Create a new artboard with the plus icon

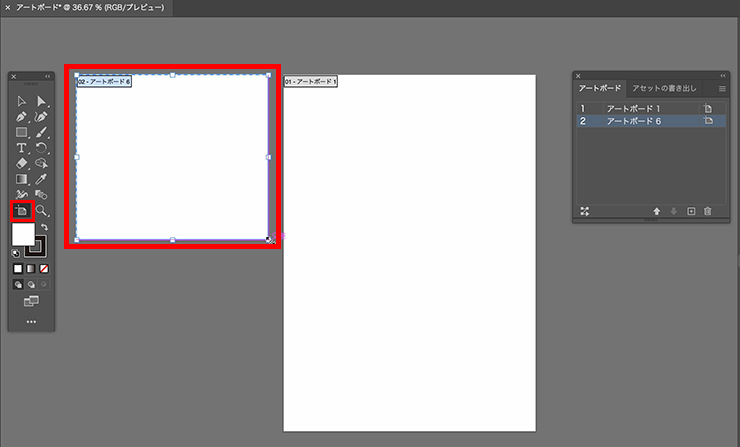coord(691,211)
